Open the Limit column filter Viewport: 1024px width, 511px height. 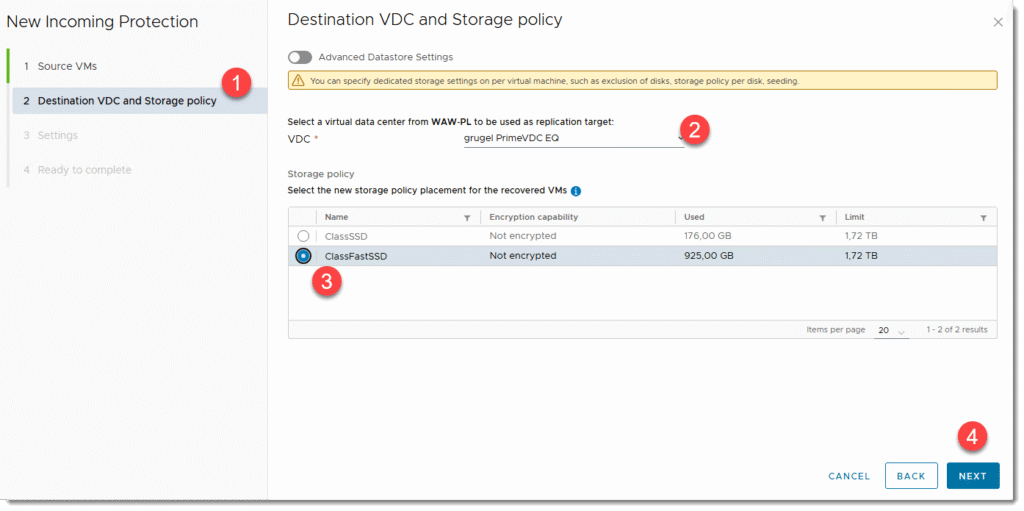click(x=983, y=217)
